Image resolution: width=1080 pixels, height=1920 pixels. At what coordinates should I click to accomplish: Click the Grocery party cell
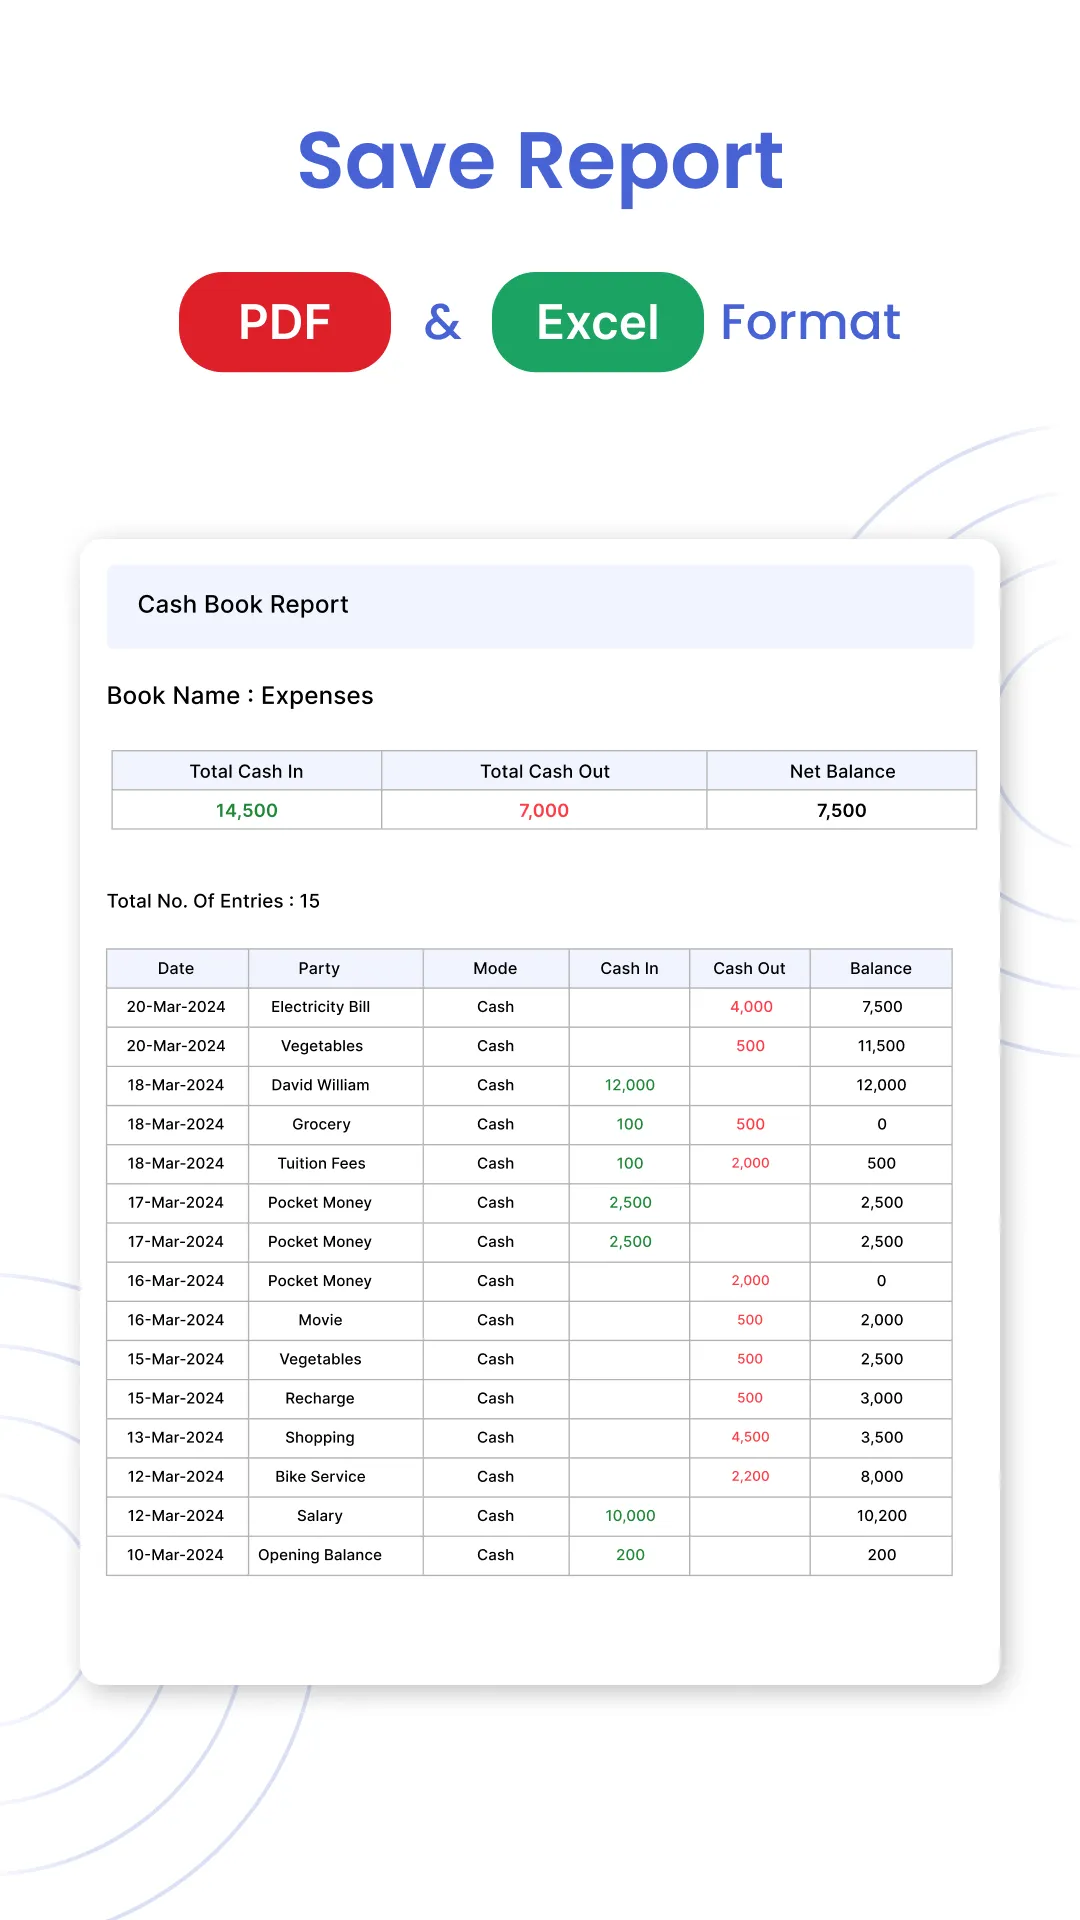point(336,1124)
